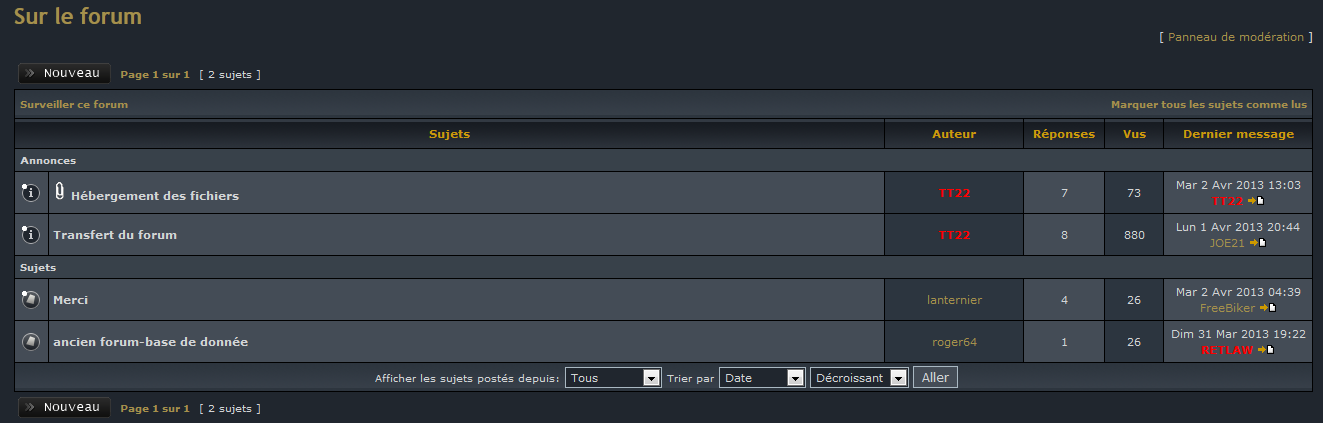Screen dimensions: 1323x423
Task: Click Surveiller ce forum link
Action: coord(74,104)
